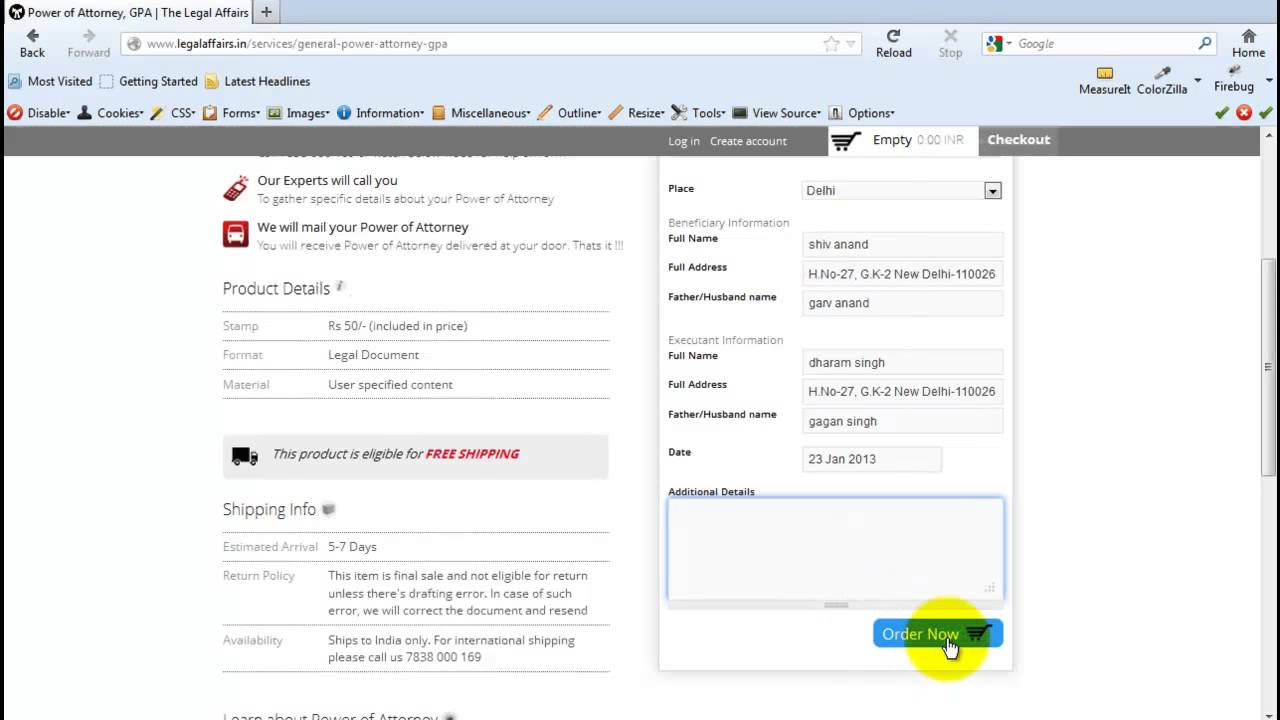1280x720 pixels.
Task: Open the Information developer menu
Action: tap(380, 113)
